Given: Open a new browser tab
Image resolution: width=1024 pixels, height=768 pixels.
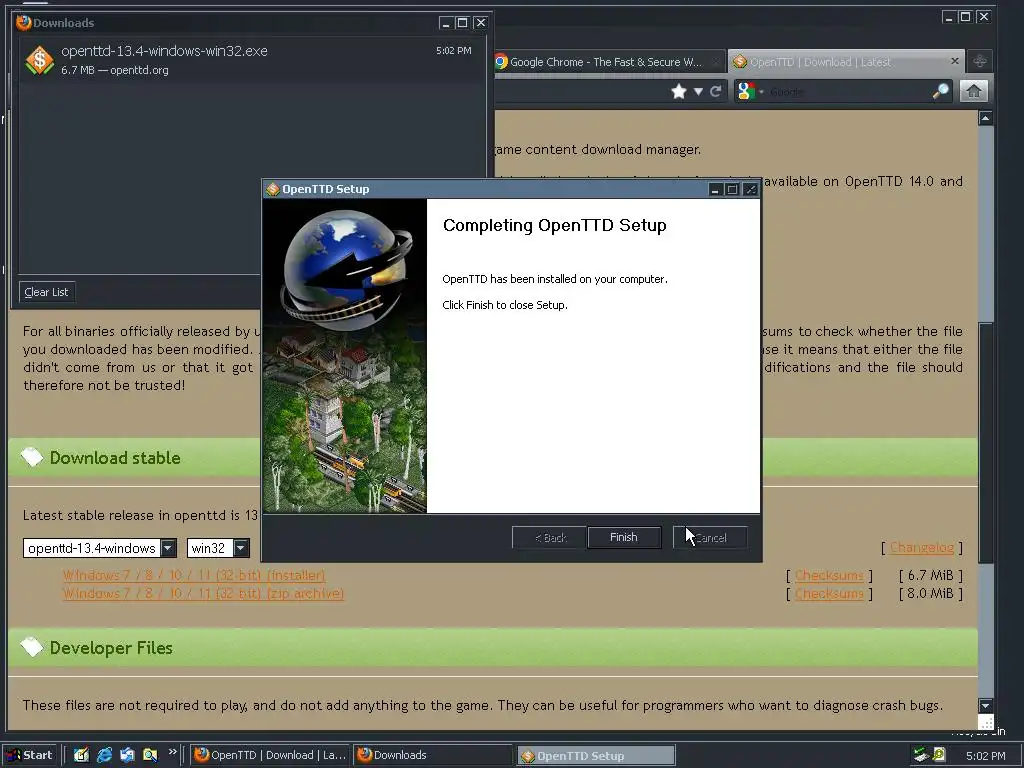Looking at the screenshot, I should coord(980,61).
